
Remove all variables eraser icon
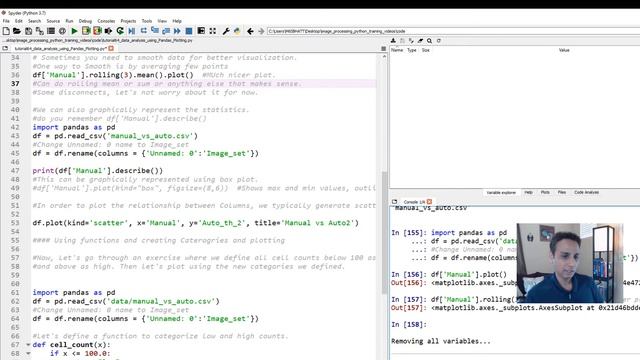(420, 41)
